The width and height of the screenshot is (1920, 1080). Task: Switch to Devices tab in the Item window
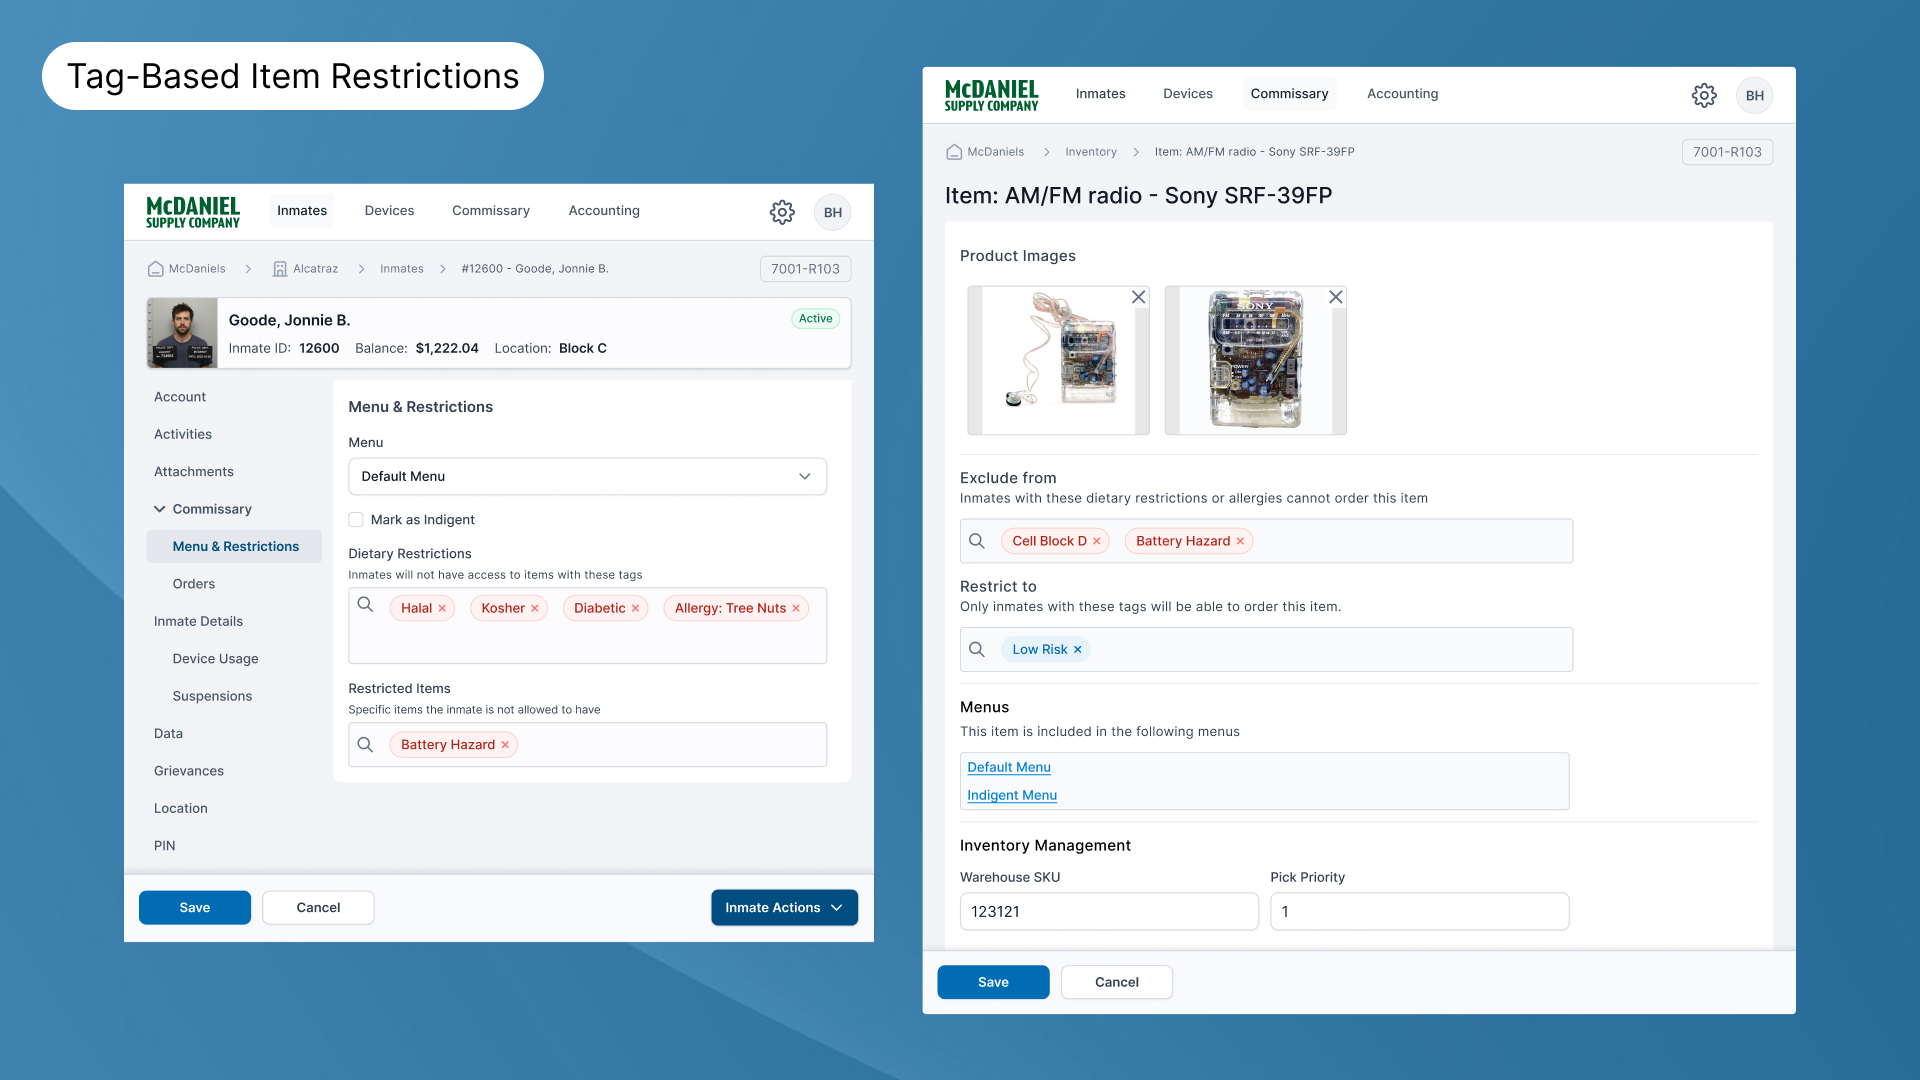coord(1188,94)
